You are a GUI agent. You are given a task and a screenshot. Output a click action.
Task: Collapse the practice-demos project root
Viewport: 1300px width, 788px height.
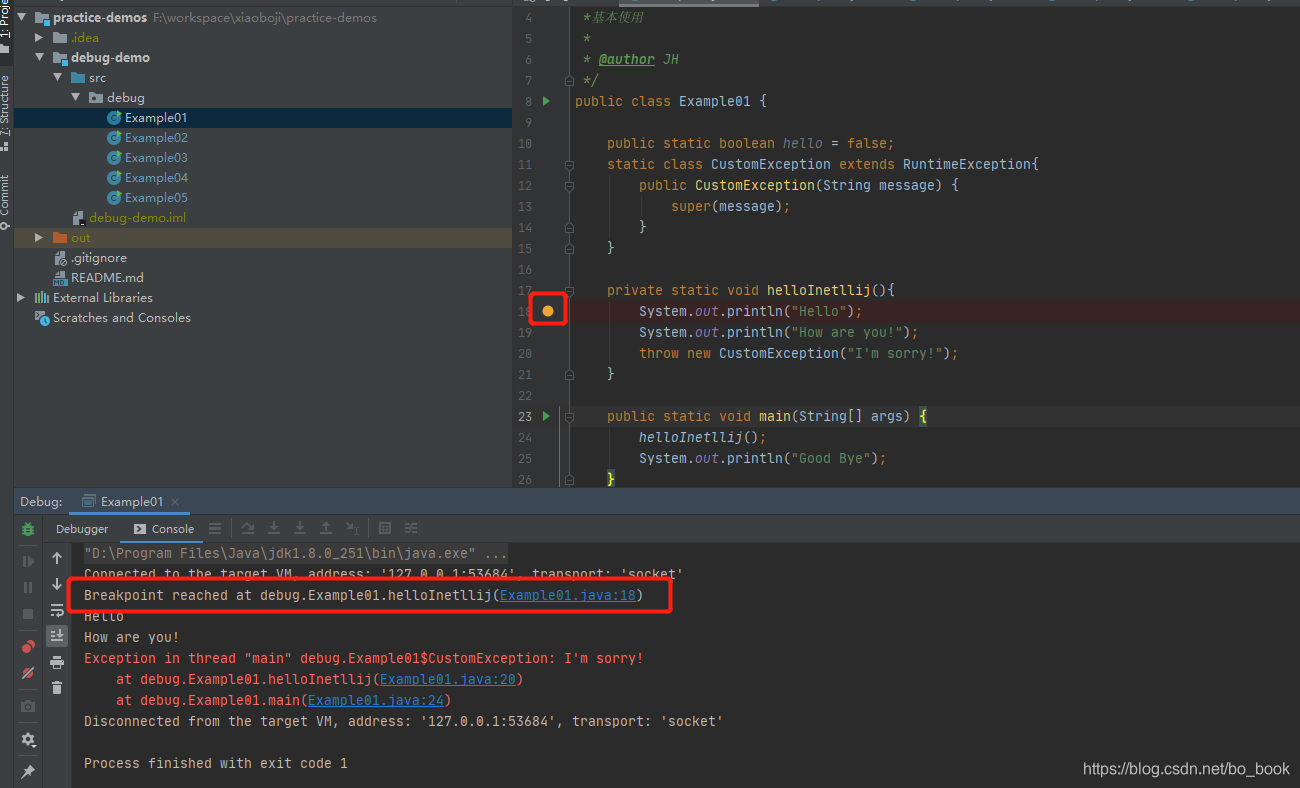click(x=22, y=18)
